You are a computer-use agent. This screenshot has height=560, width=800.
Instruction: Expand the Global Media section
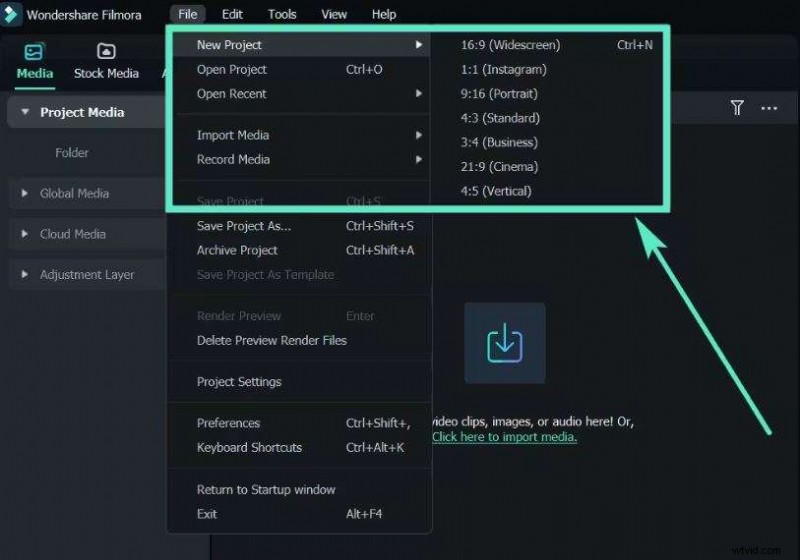24,193
